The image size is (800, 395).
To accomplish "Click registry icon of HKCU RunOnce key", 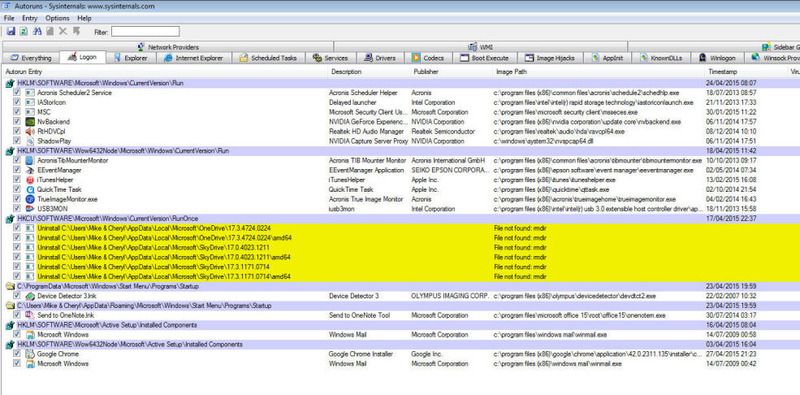I will [10, 218].
